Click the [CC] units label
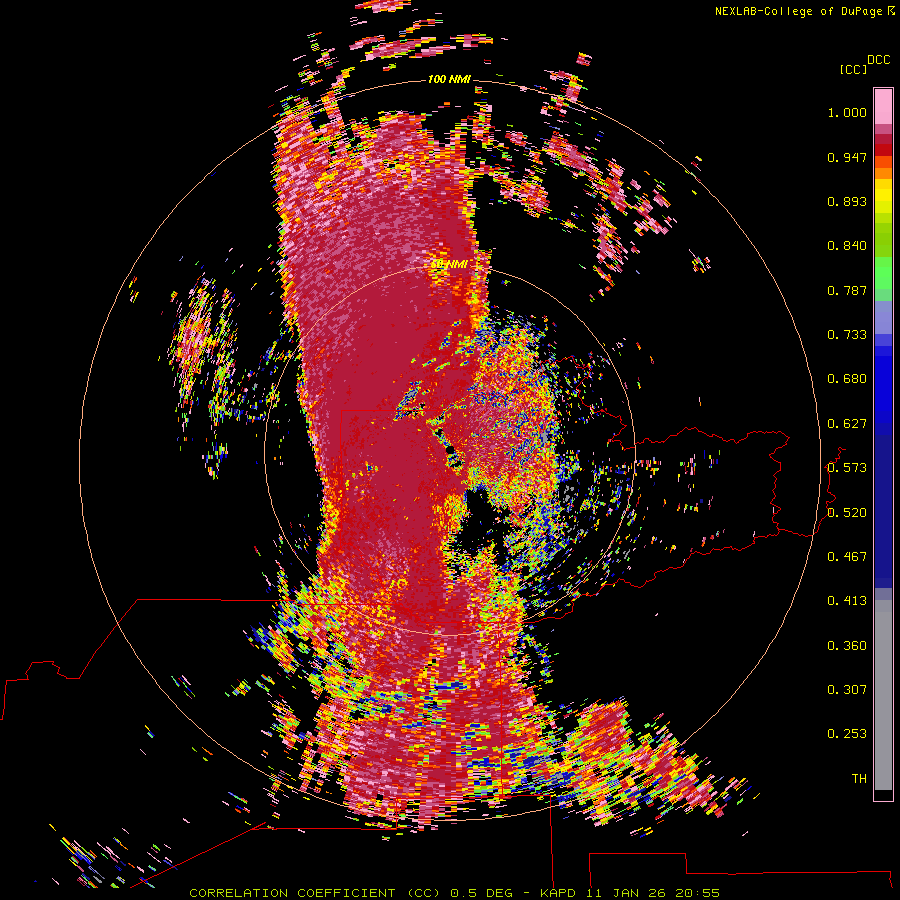 854,69
